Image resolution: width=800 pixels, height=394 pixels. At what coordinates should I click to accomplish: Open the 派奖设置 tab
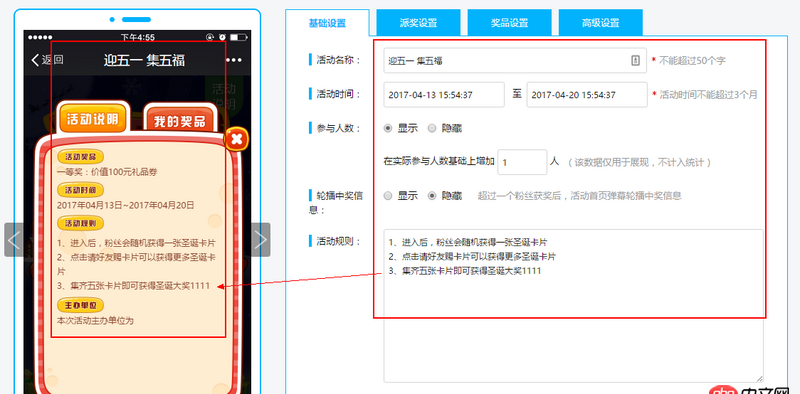418,23
